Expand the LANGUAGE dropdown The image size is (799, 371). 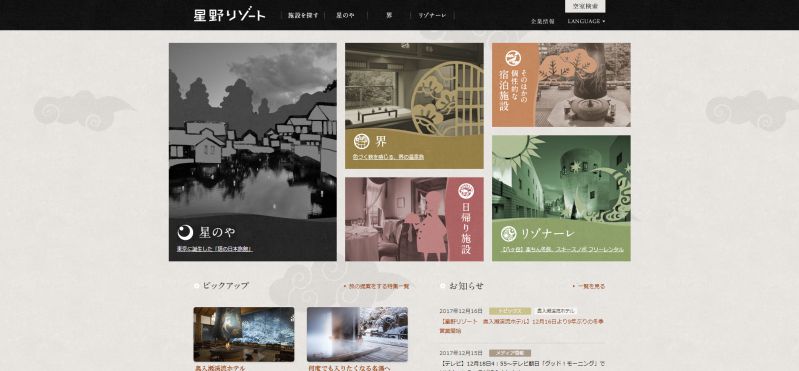pos(587,21)
